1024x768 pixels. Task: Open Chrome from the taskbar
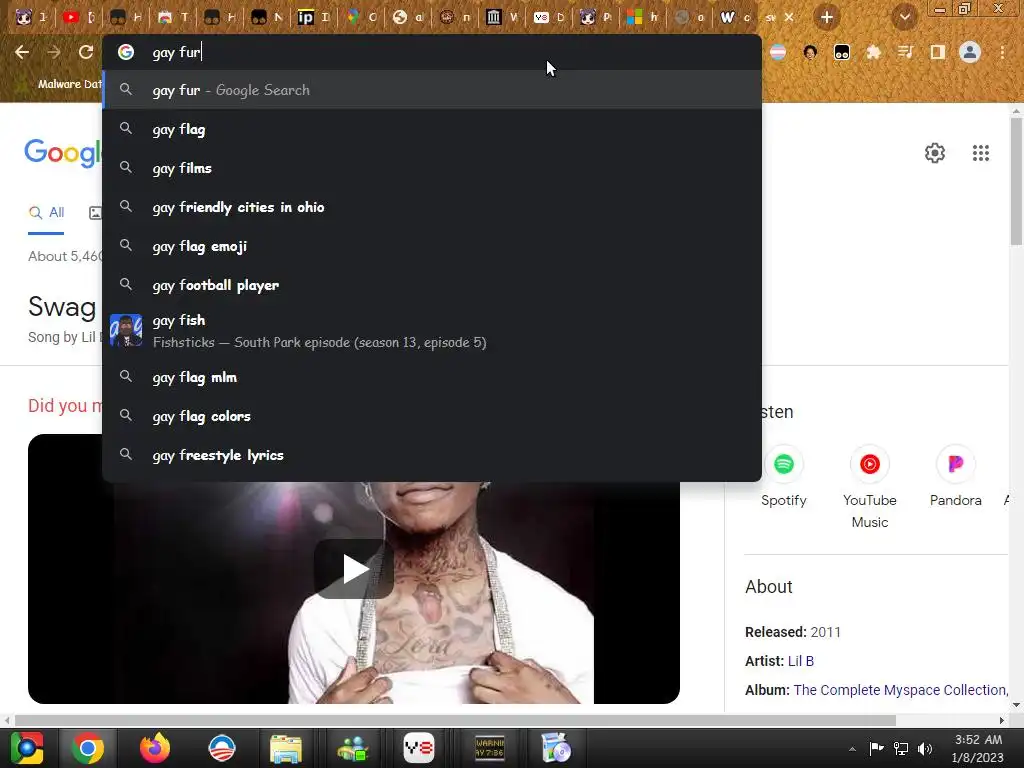tap(88, 748)
